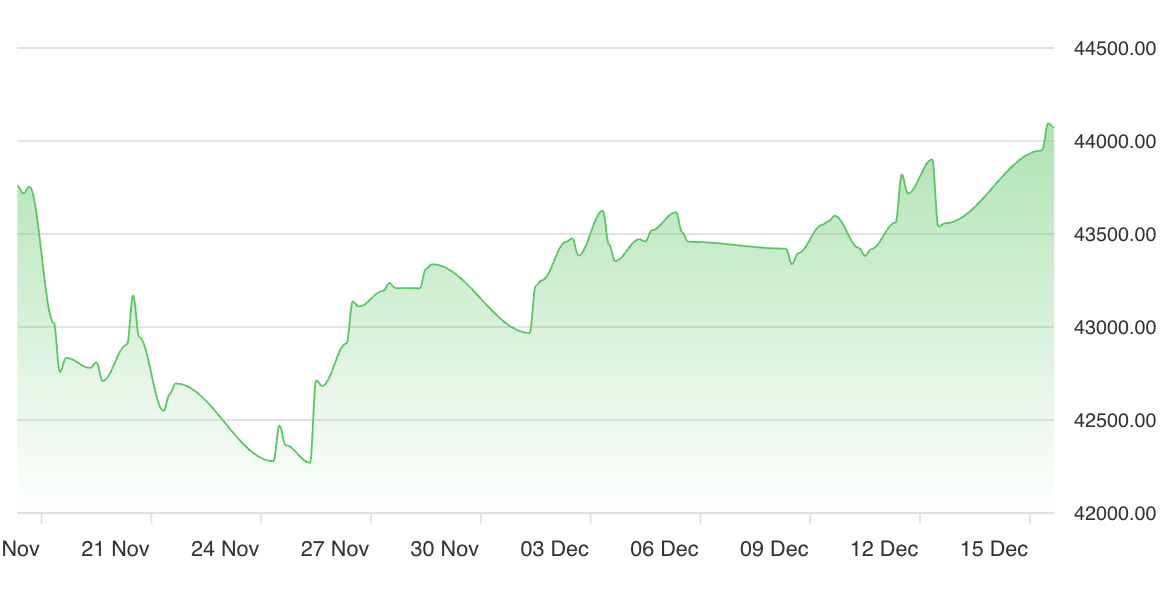Click the 43500.00 price label

click(1114, 235)
